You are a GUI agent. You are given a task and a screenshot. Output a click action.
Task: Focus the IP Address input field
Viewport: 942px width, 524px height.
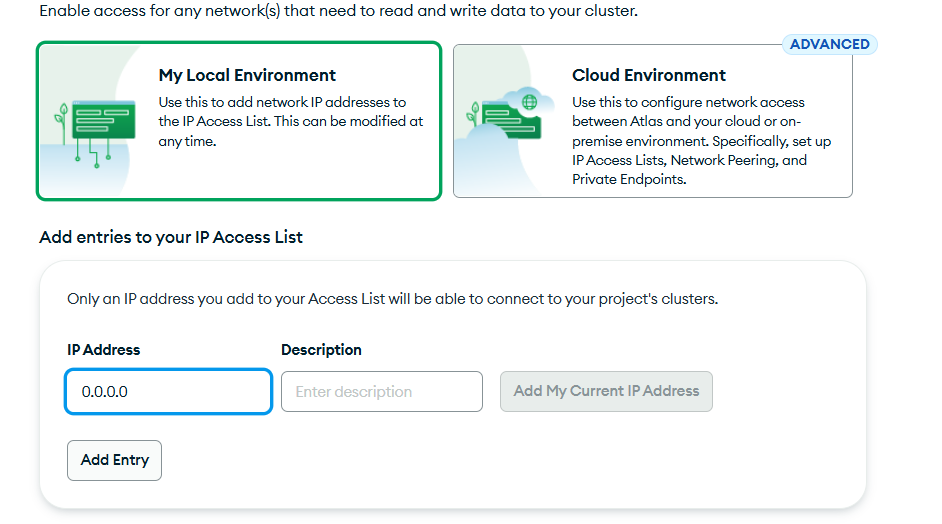click(168, 392)
